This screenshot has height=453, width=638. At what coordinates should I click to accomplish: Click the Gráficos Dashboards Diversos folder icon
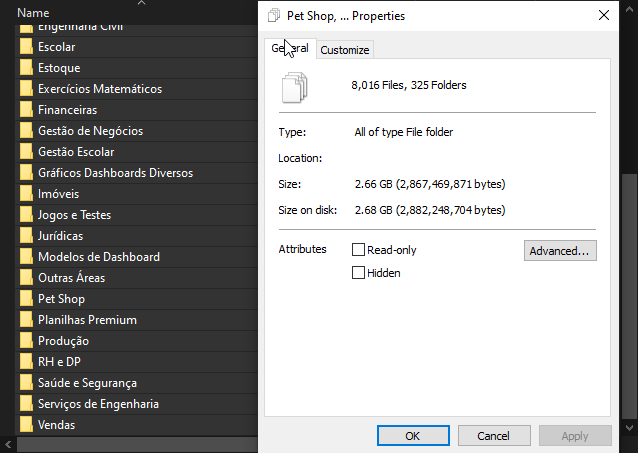pyautogui.click(x=26, y=173)
